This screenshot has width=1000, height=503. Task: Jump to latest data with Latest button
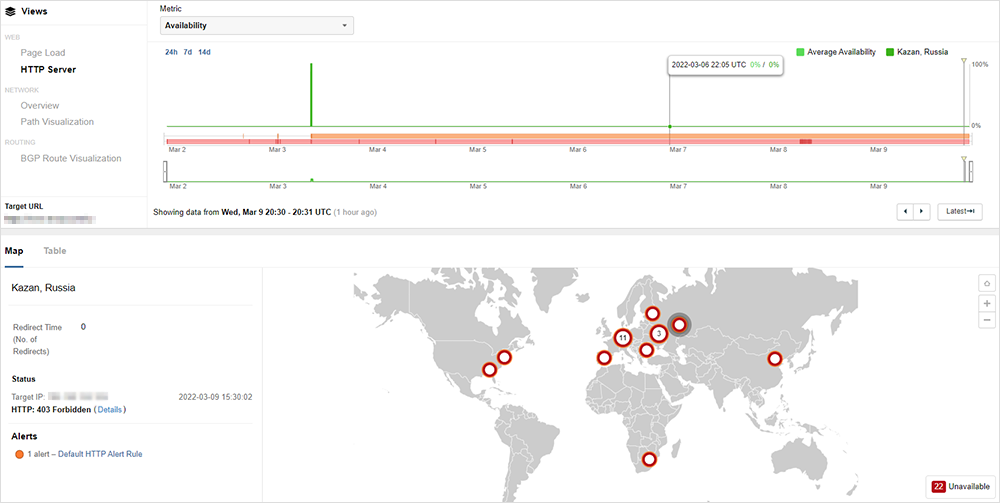[x=959, y=211]
